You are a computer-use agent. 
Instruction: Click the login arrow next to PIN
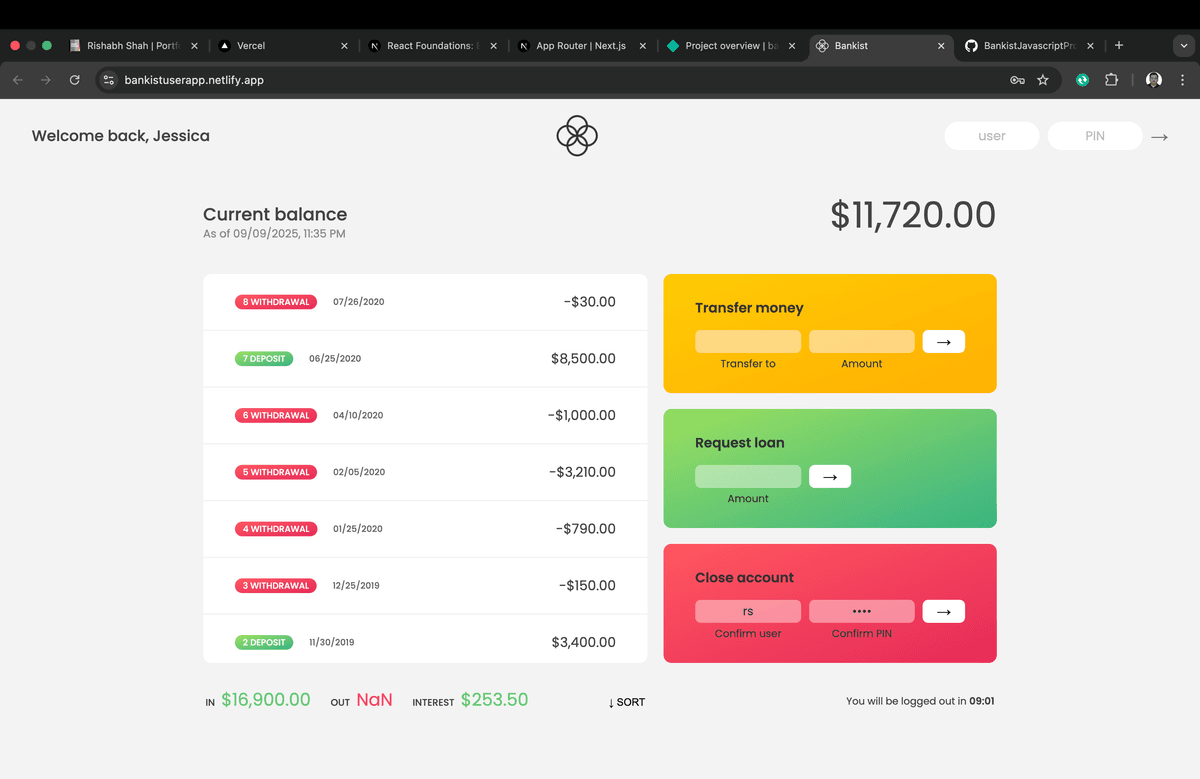click(1159, 137)
